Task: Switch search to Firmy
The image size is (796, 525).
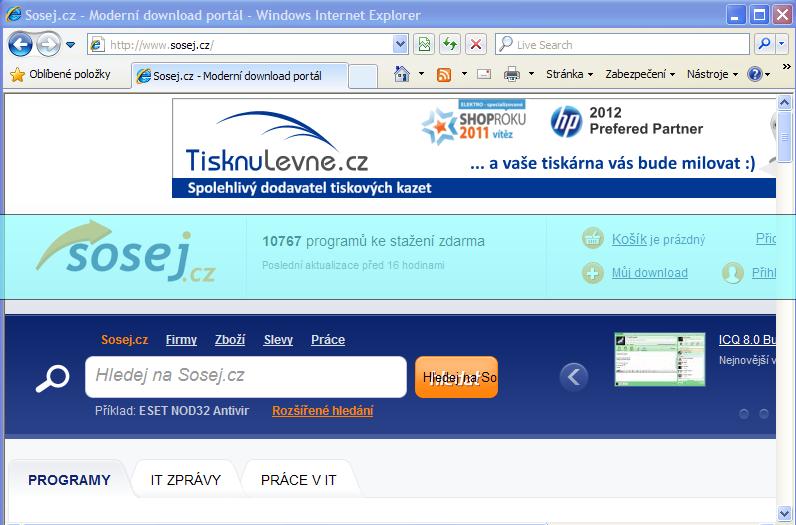Action: 181,340
